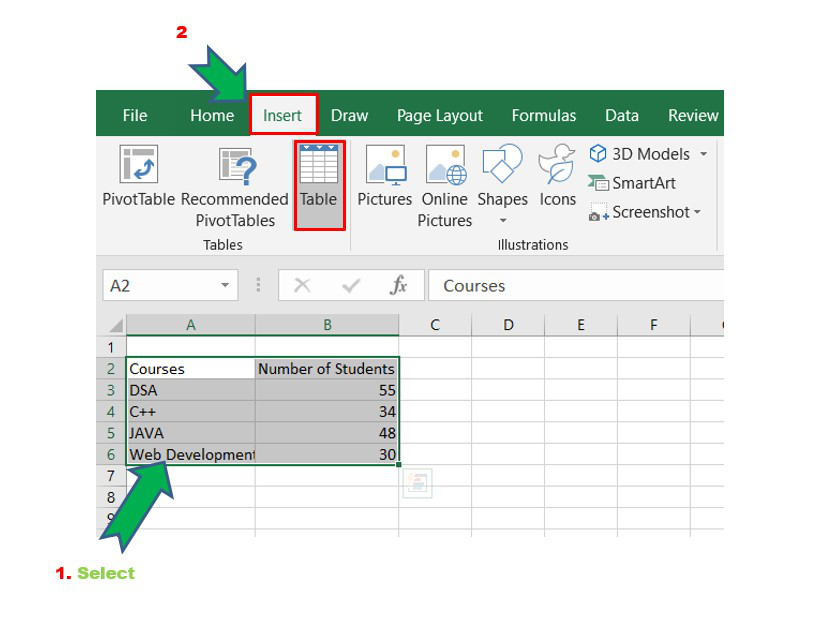The image size is (830, 626).
Task: Click the JAVA cell
Action: (x=191, y=433)
